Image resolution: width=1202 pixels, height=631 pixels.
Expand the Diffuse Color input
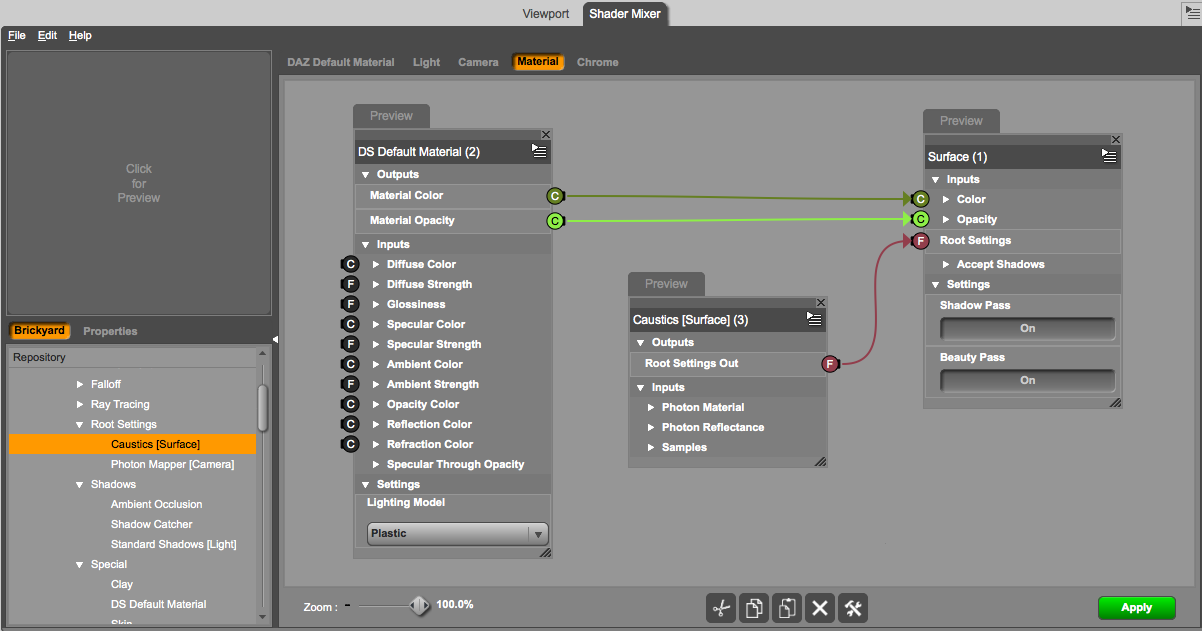(x=377, y=264)
